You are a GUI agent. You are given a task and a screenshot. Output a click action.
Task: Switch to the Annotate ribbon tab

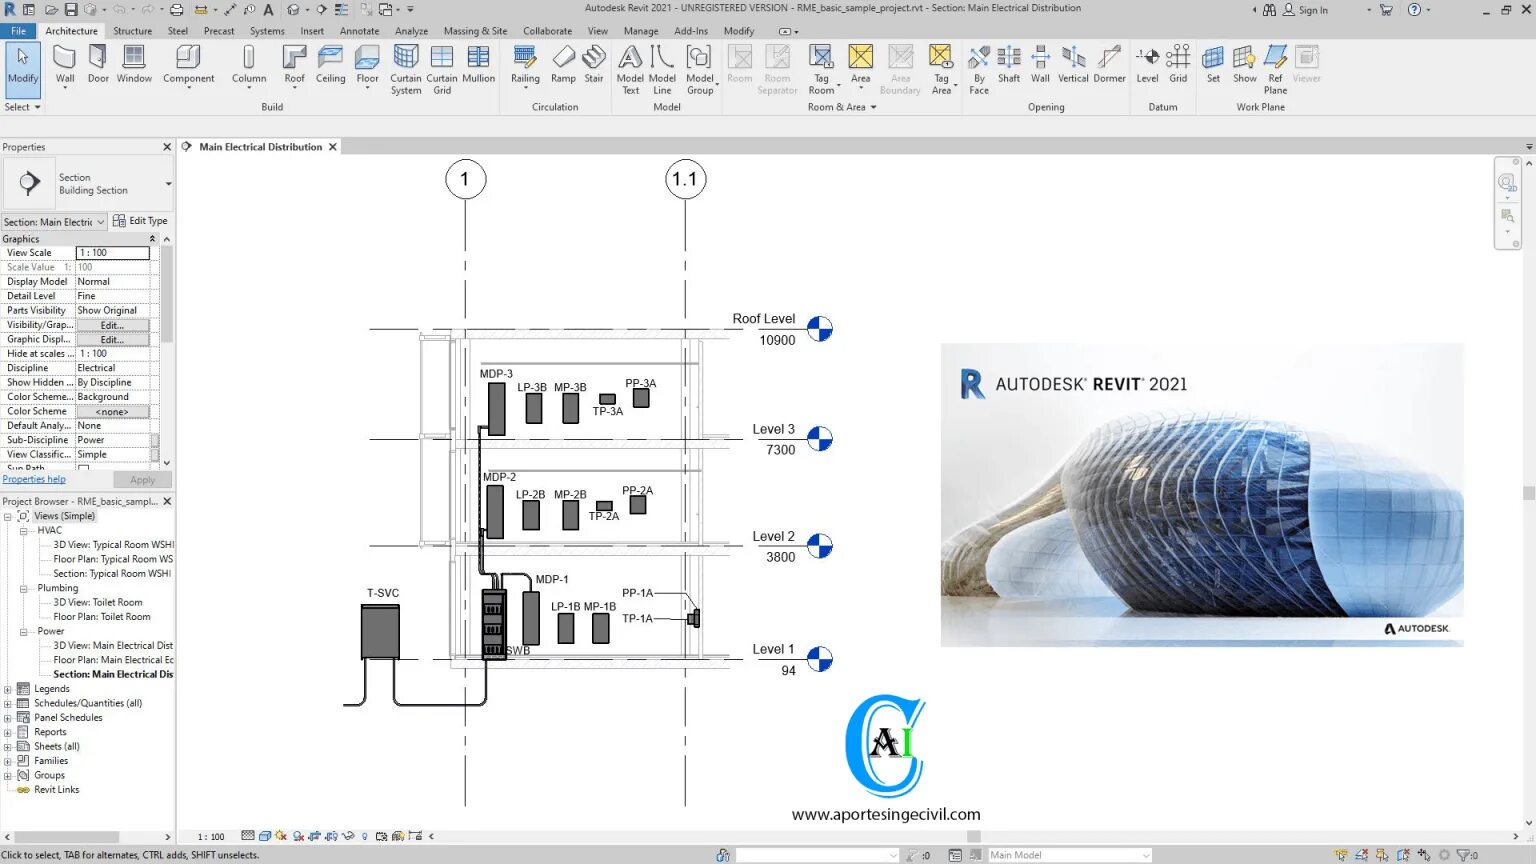tap(359, 31)
